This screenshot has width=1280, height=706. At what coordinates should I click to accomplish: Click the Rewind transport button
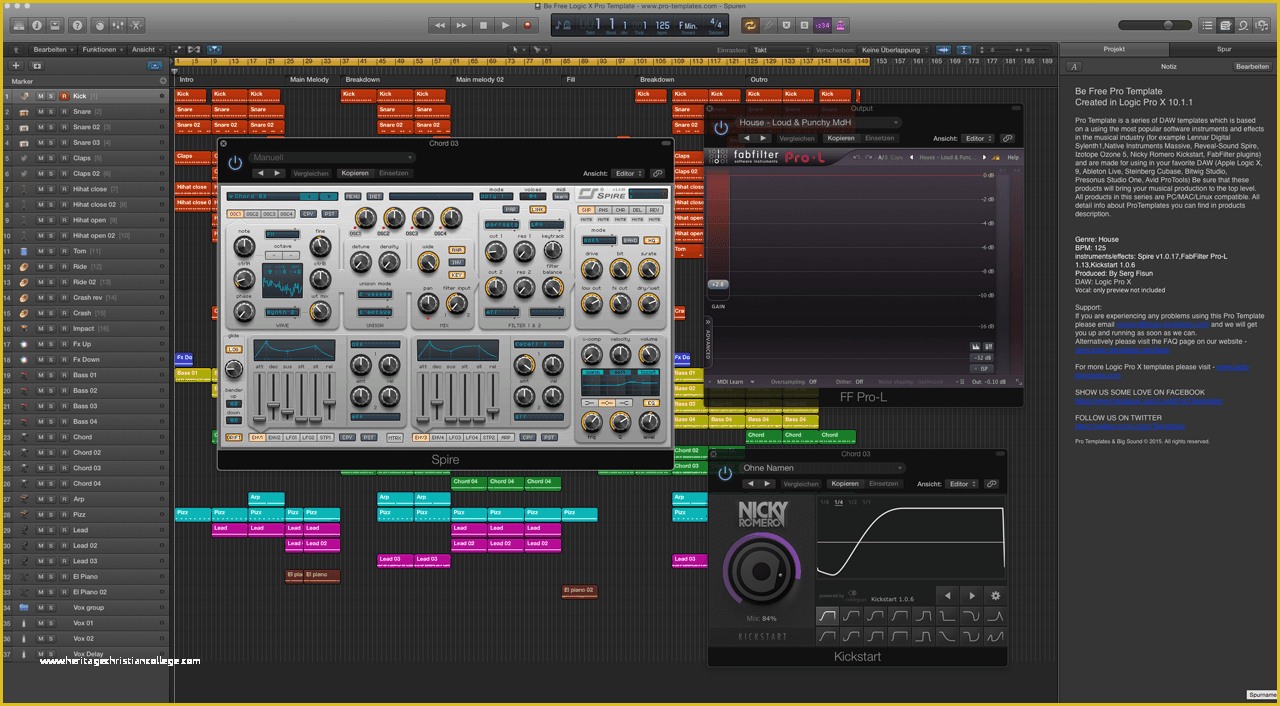pos(440,25)
